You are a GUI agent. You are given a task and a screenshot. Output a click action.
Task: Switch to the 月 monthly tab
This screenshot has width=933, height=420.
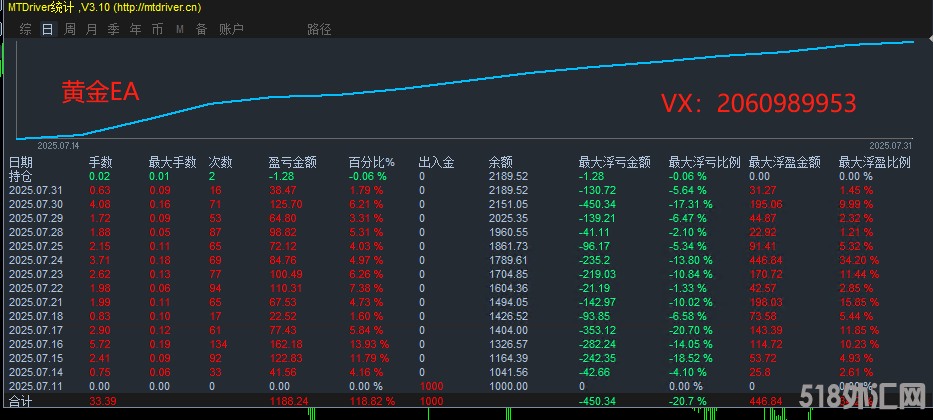point(91,30)
